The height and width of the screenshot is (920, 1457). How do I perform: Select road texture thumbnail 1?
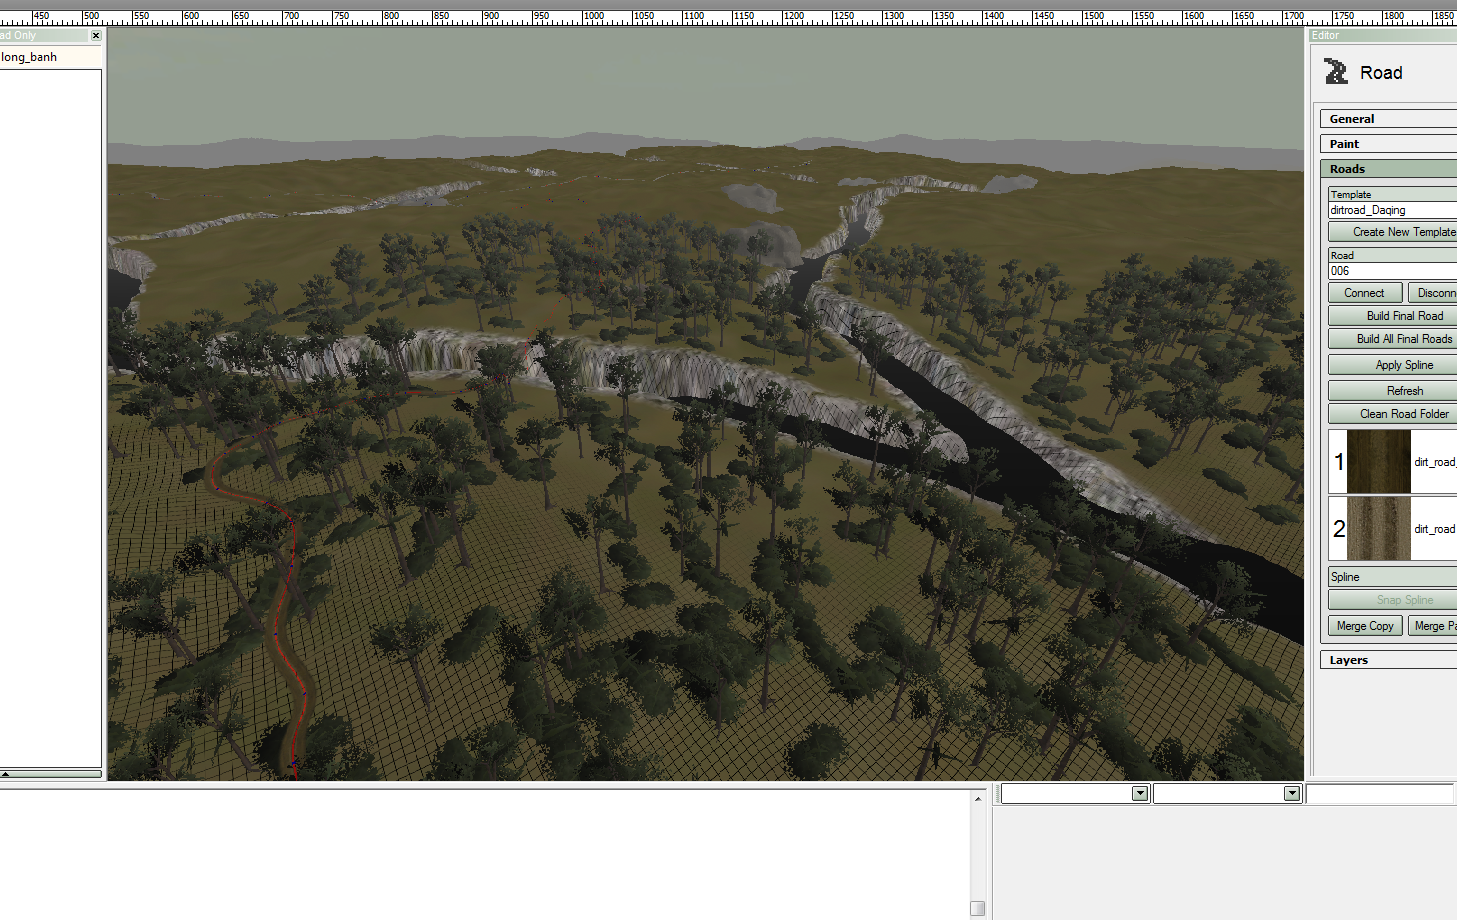[x=1379, y=462]
